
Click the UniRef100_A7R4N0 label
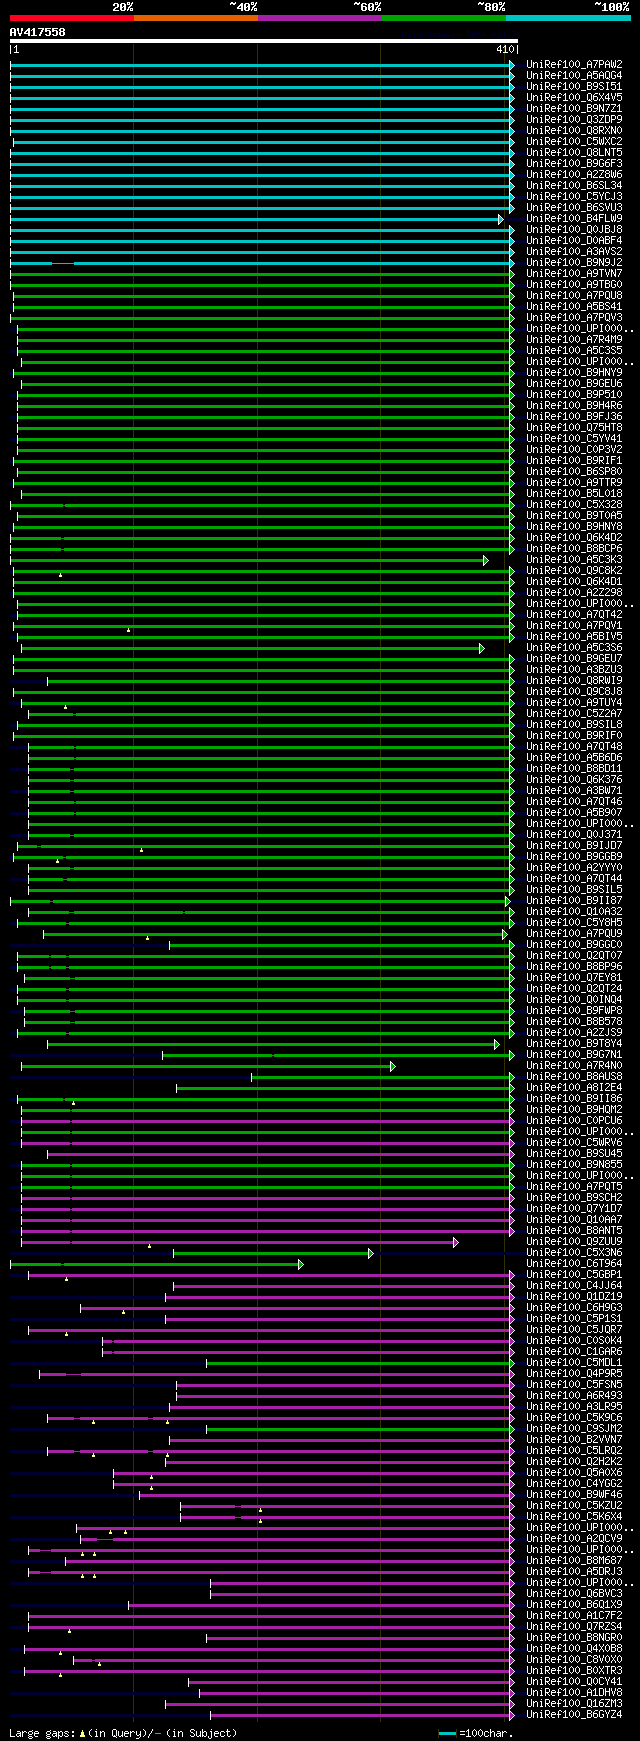point(574,1066)
